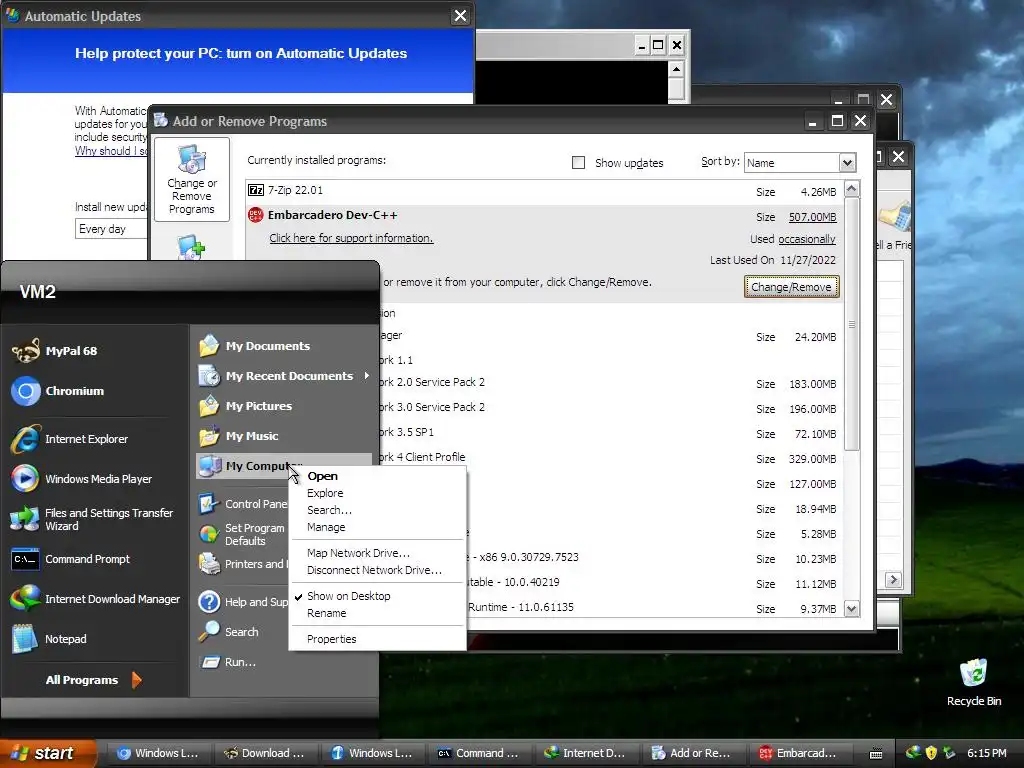Launch Windows Media Player icon
Screen dimensions: 1024x768
(x=26, y=479)
